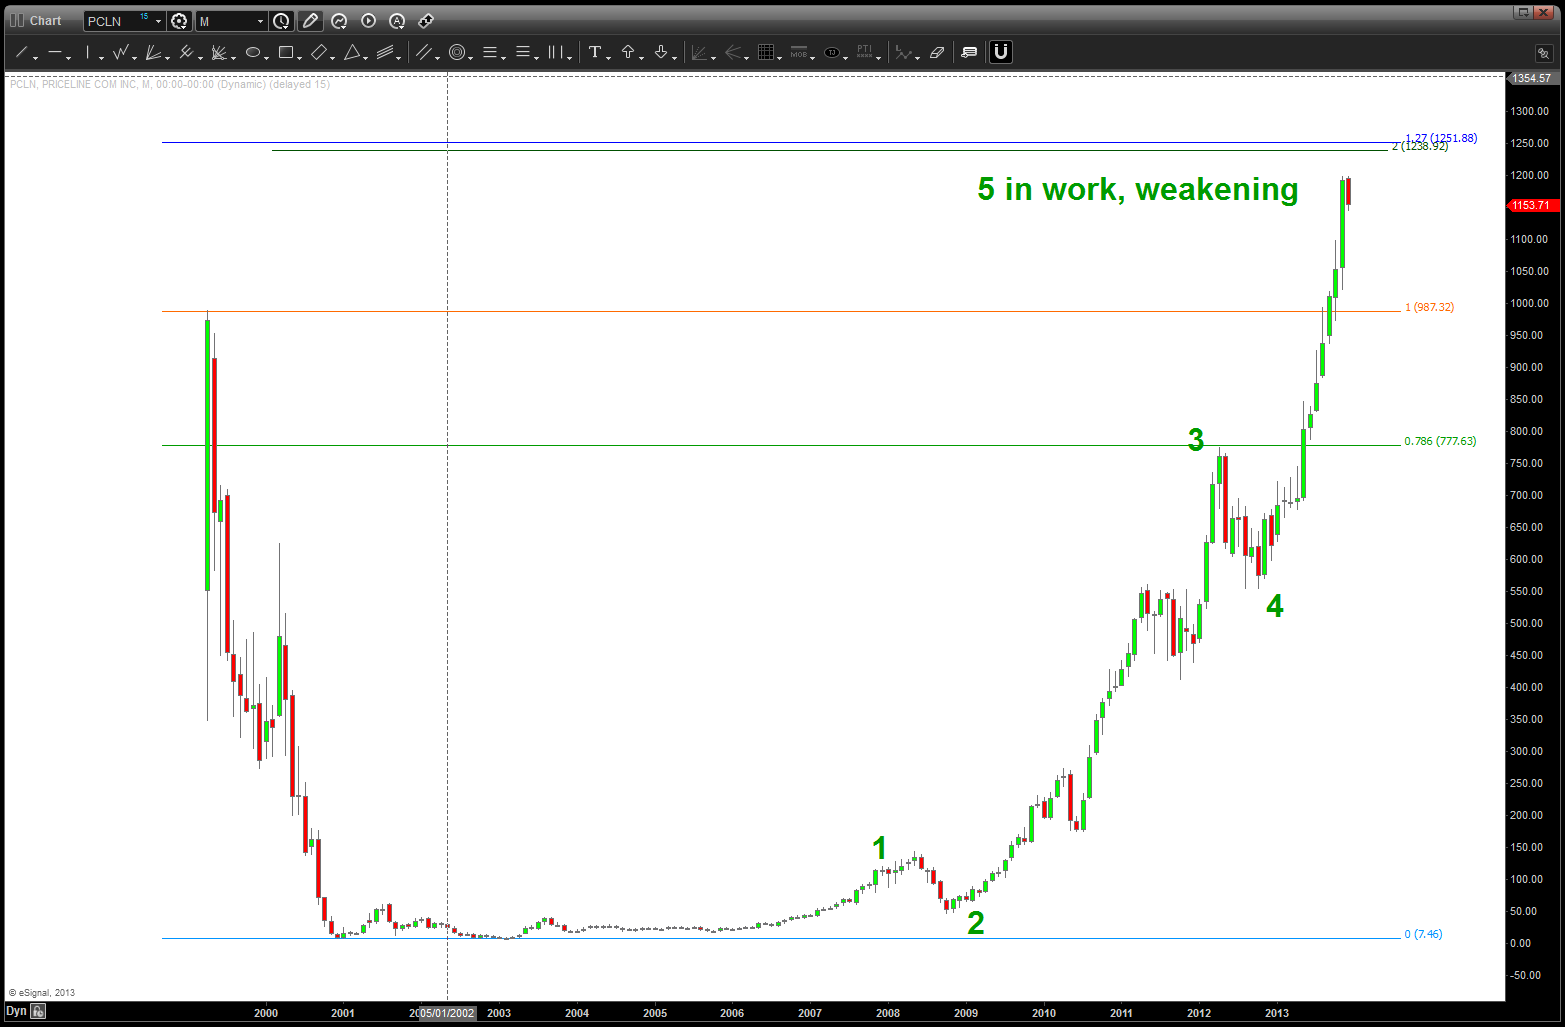The height and width of the screenshot is (1027, 1565).
Task: Select the rectangle drawing tool
Action: [286, 52]
